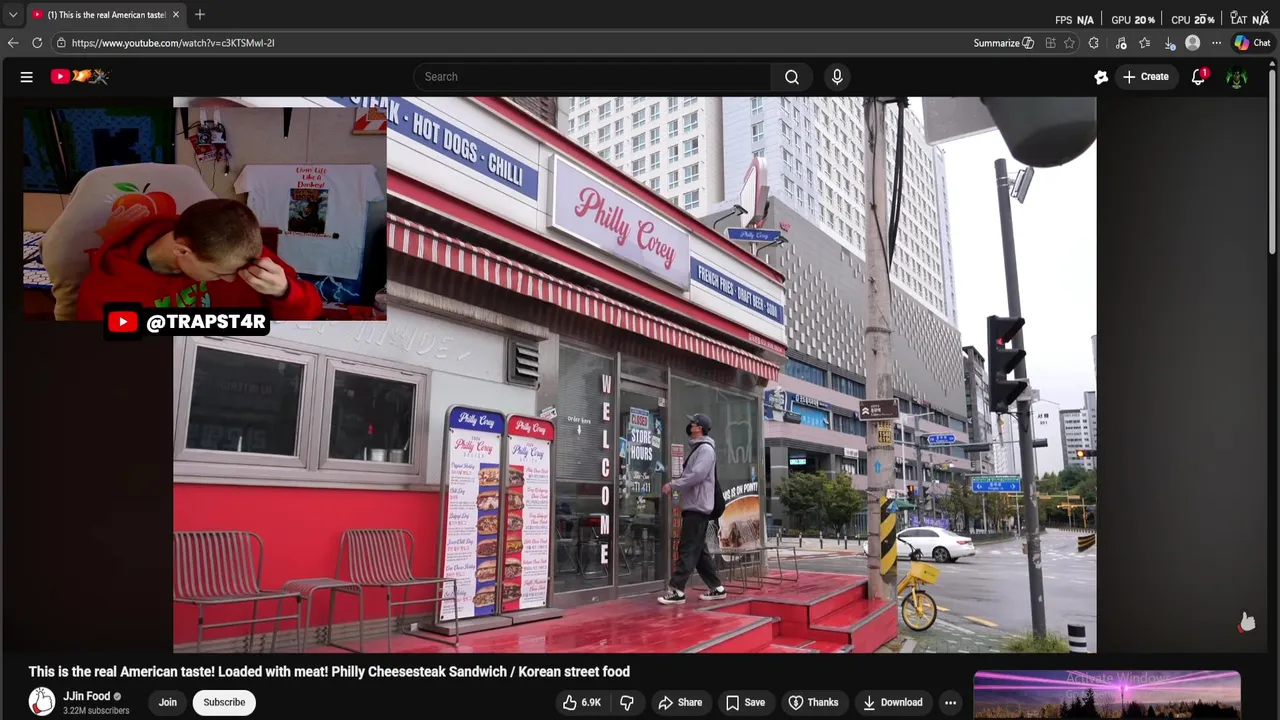Viewport: 1280px width, 720px height.
Task: Subscribe to JJin Food channel
Action: coord(224,702)
